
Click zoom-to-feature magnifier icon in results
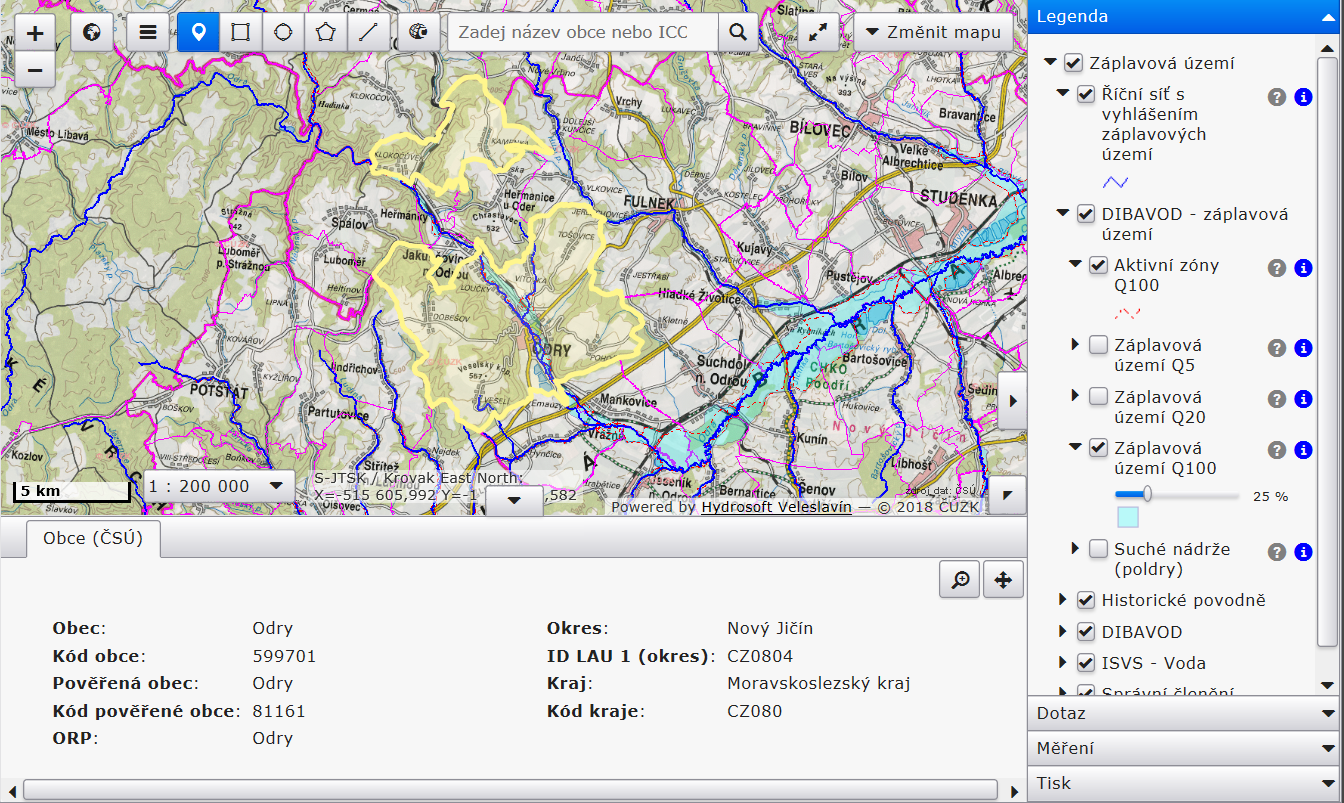(x=960, y=579)
